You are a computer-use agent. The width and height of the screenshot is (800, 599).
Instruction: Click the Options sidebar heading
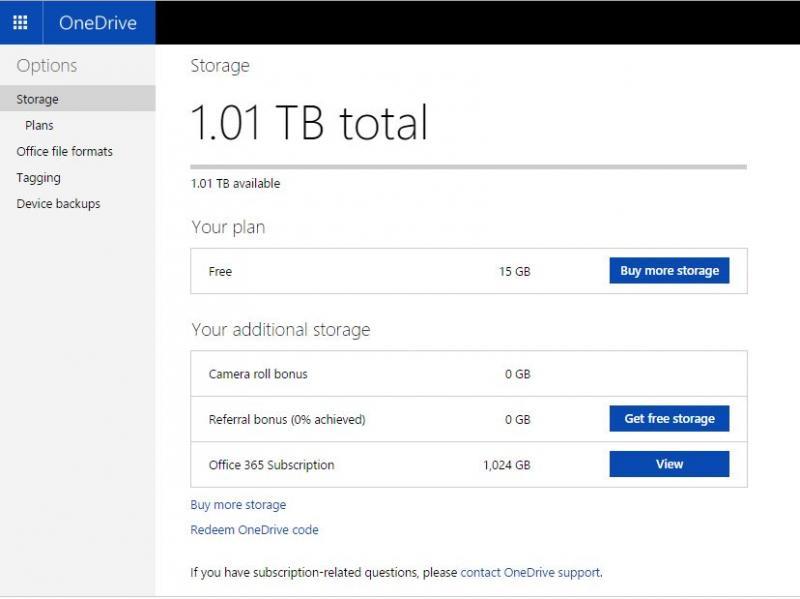pyautogui.click(x=47, y=66)
